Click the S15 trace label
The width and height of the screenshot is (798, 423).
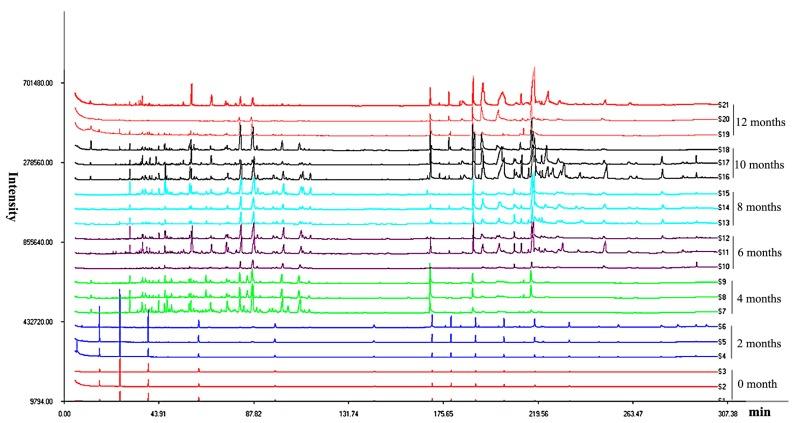[x=723, y=193]
